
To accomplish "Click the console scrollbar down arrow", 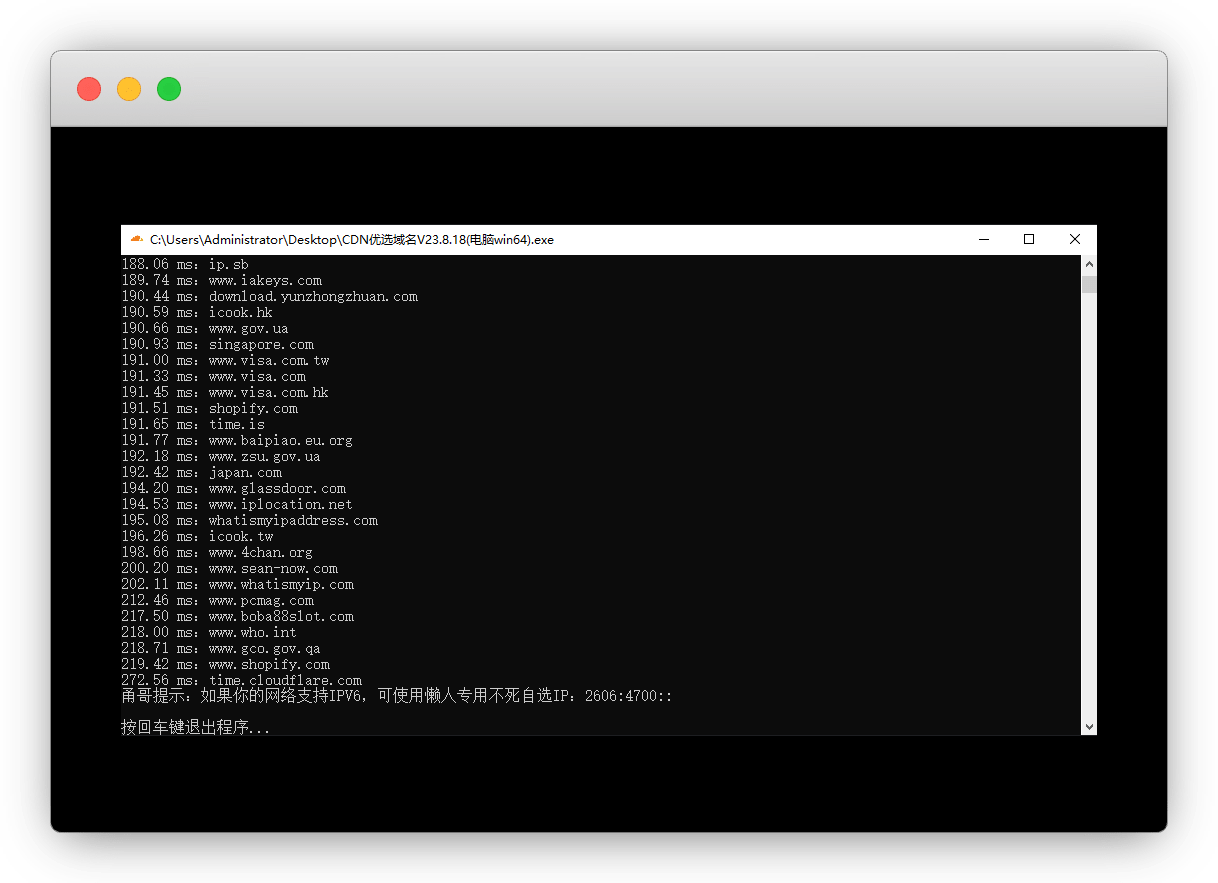I will pos(1089,727).
